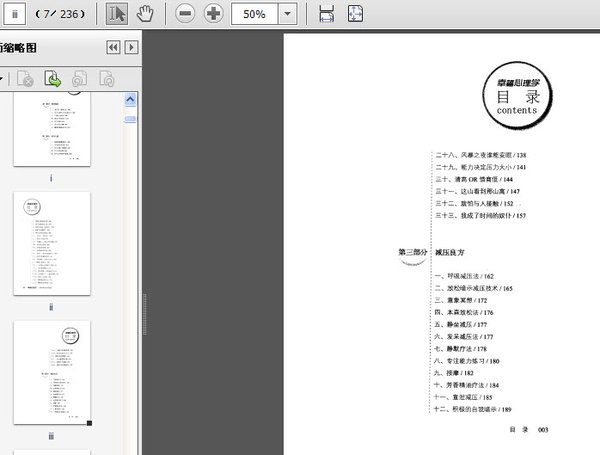The width and height of the screenshot is (600, 455).
Task: Open the zoom level dropdown arrow
Action: [x=287, y=14]
